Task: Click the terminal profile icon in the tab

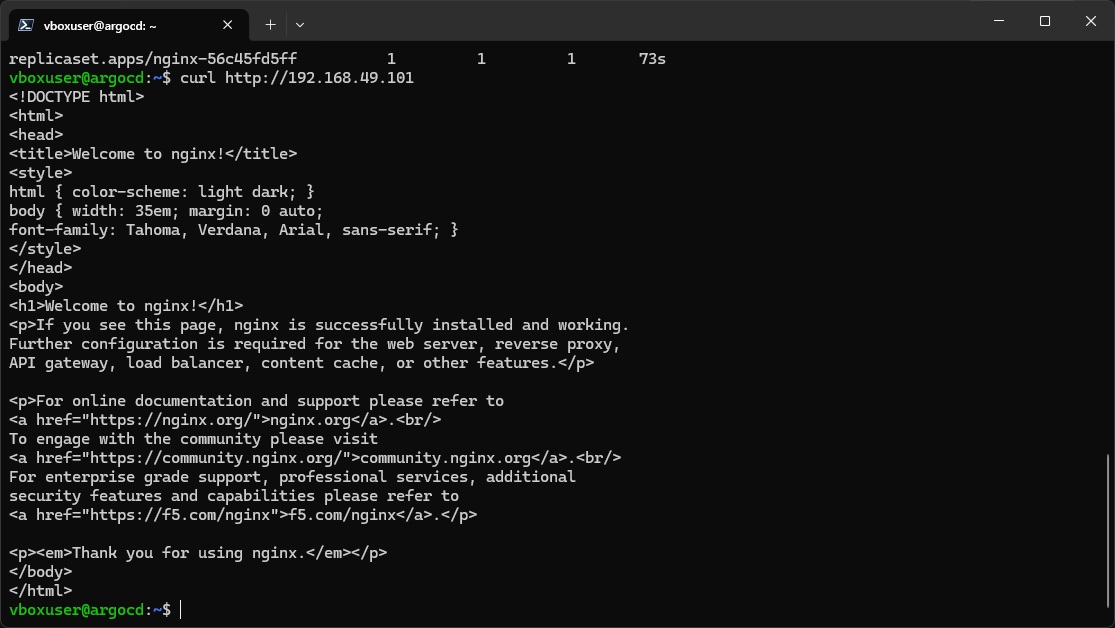Action: 26,25
